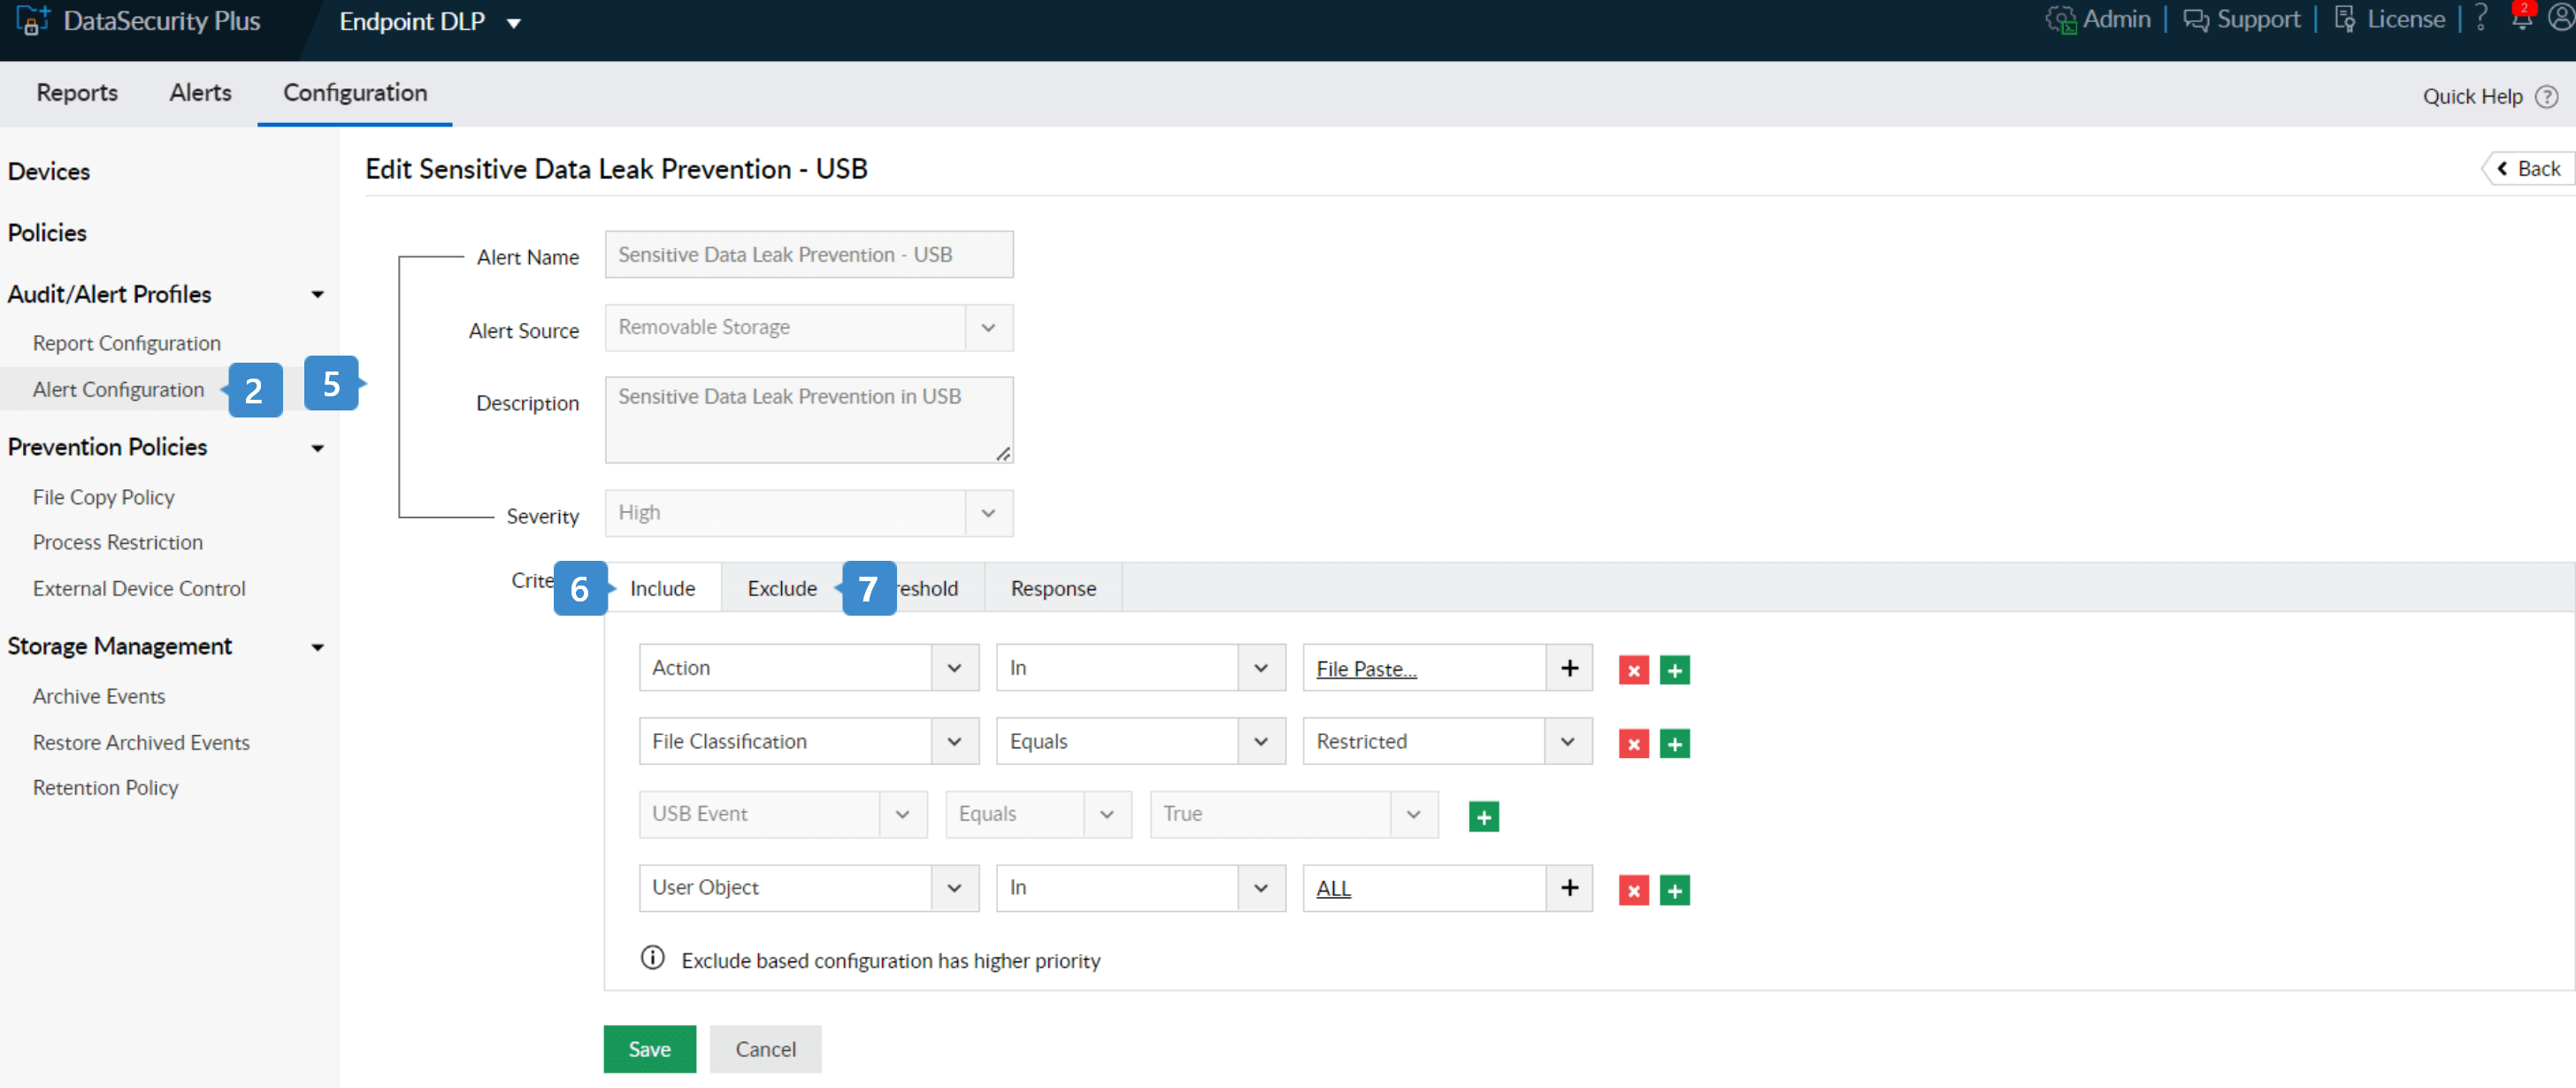This screenshot has width=2576, height=1088.
Task: Expand the Severity dropdown
Action: [988, 513]
